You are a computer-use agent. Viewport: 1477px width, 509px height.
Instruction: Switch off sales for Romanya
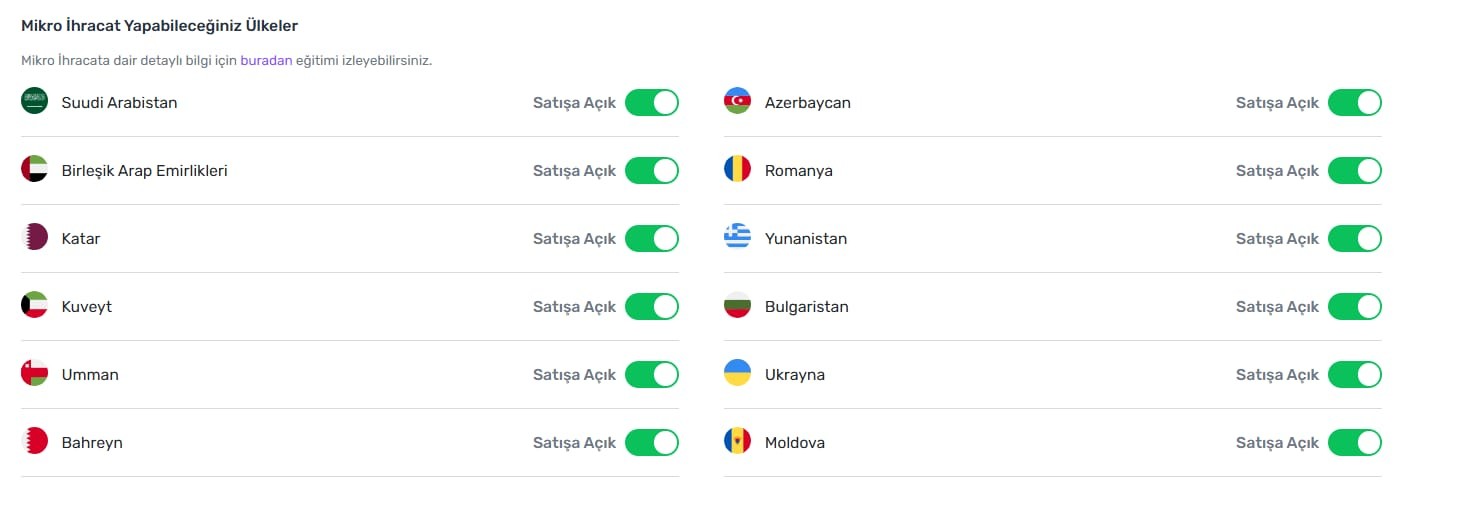tap(1354, 171)
